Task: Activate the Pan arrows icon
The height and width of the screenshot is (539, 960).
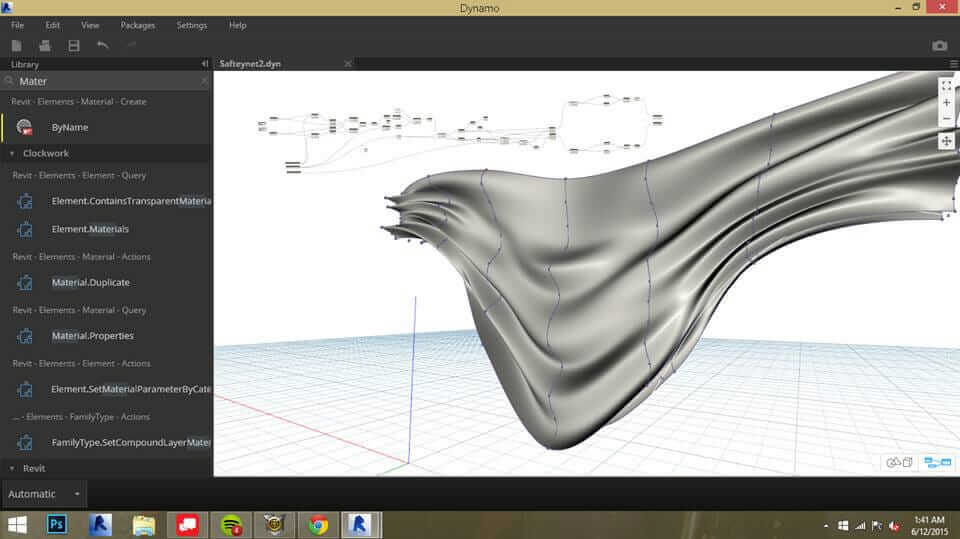Action: pos(946,141)
